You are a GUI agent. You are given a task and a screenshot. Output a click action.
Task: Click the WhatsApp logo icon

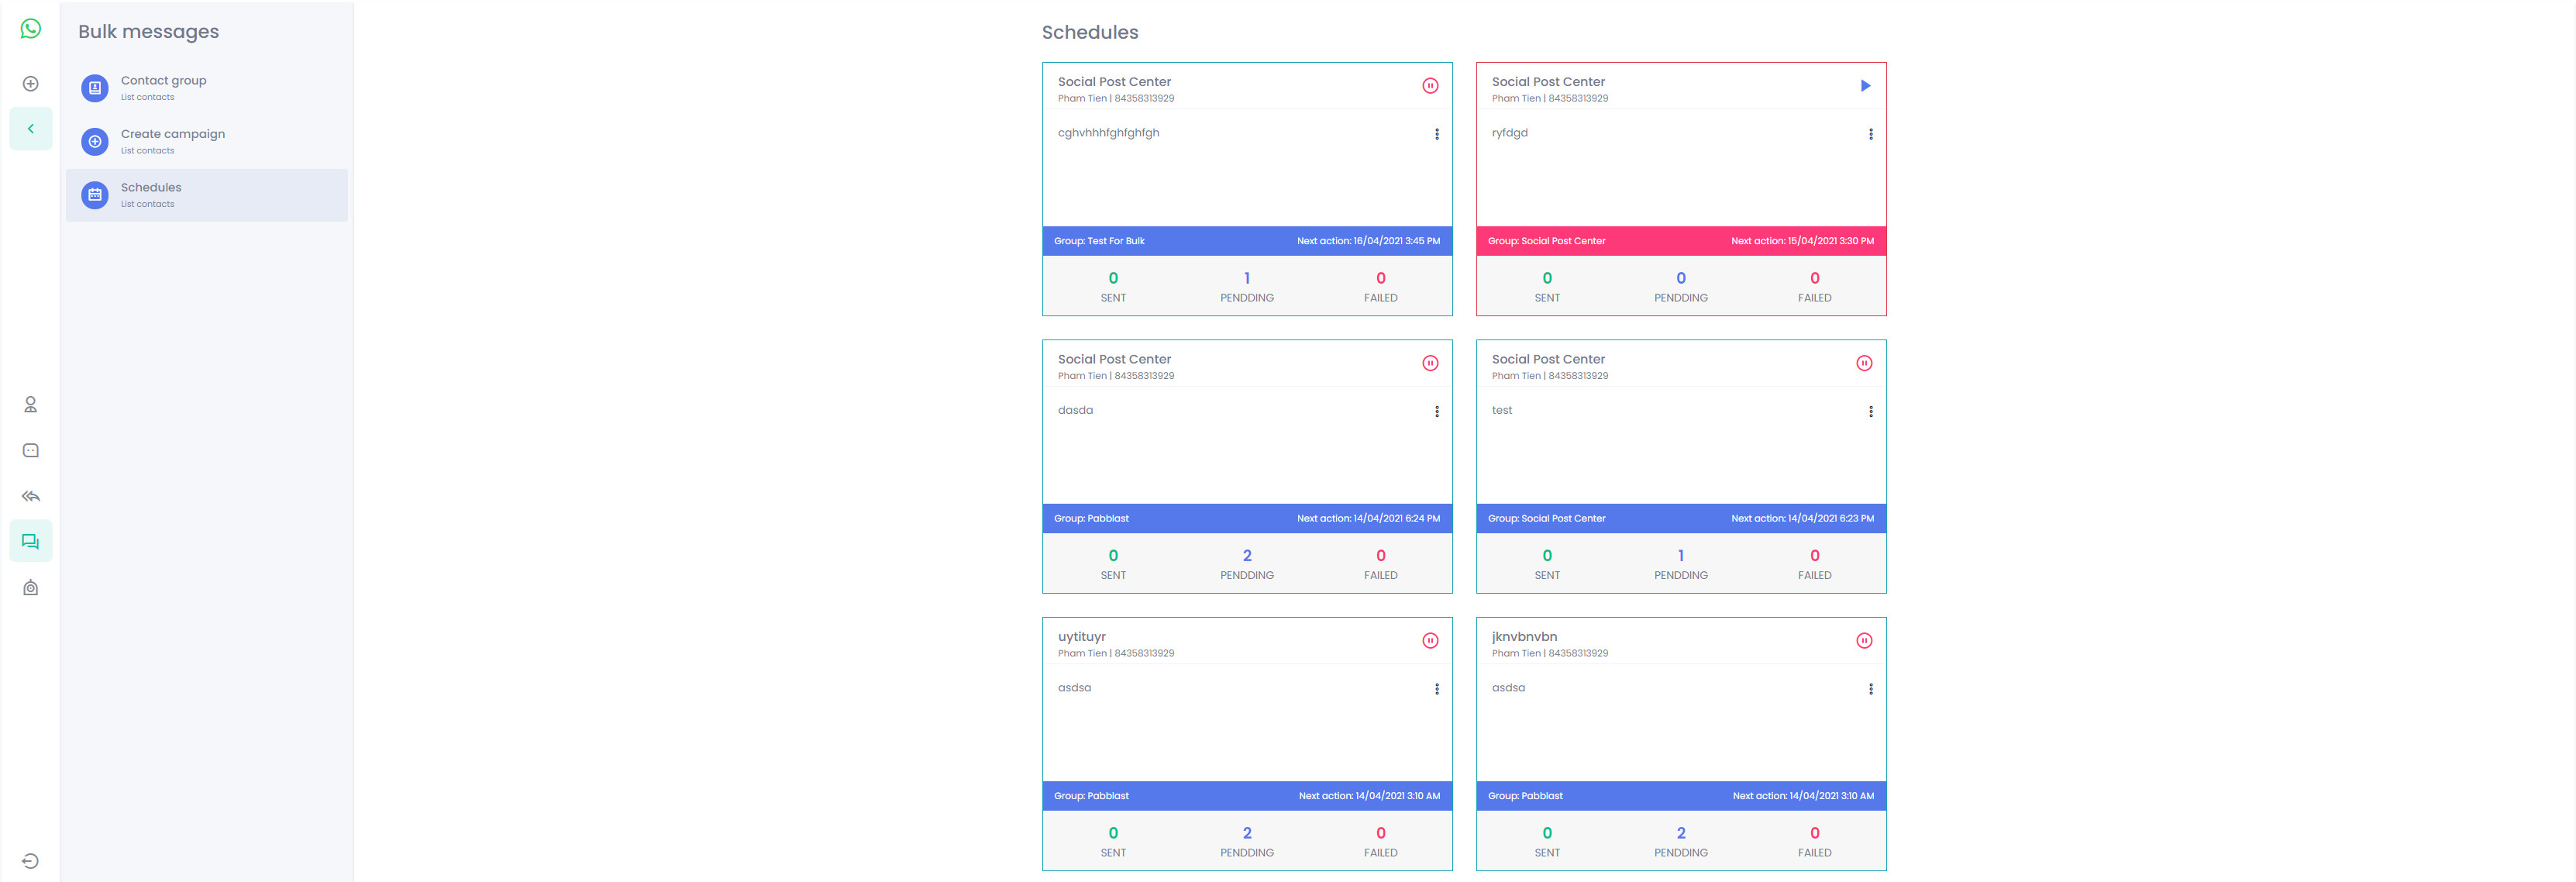[x=31, y=29]
